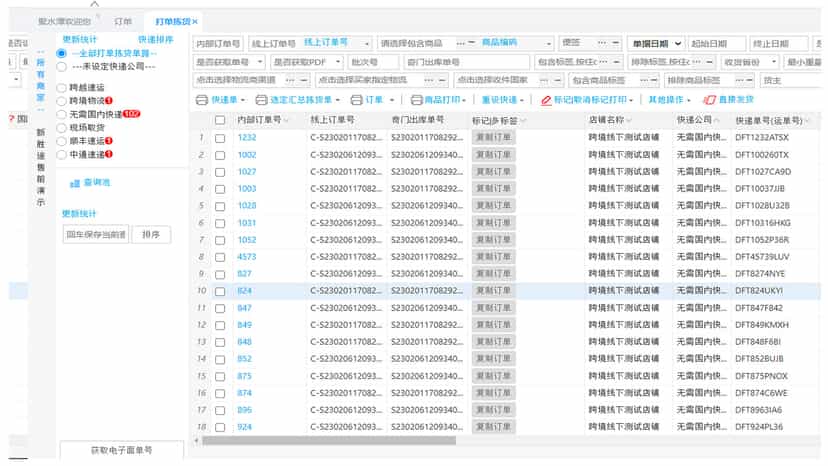Viewport: 828px width, 466px height.
Task: Select the 跨境物流 radio button
Action: click(x=62, y=101)
